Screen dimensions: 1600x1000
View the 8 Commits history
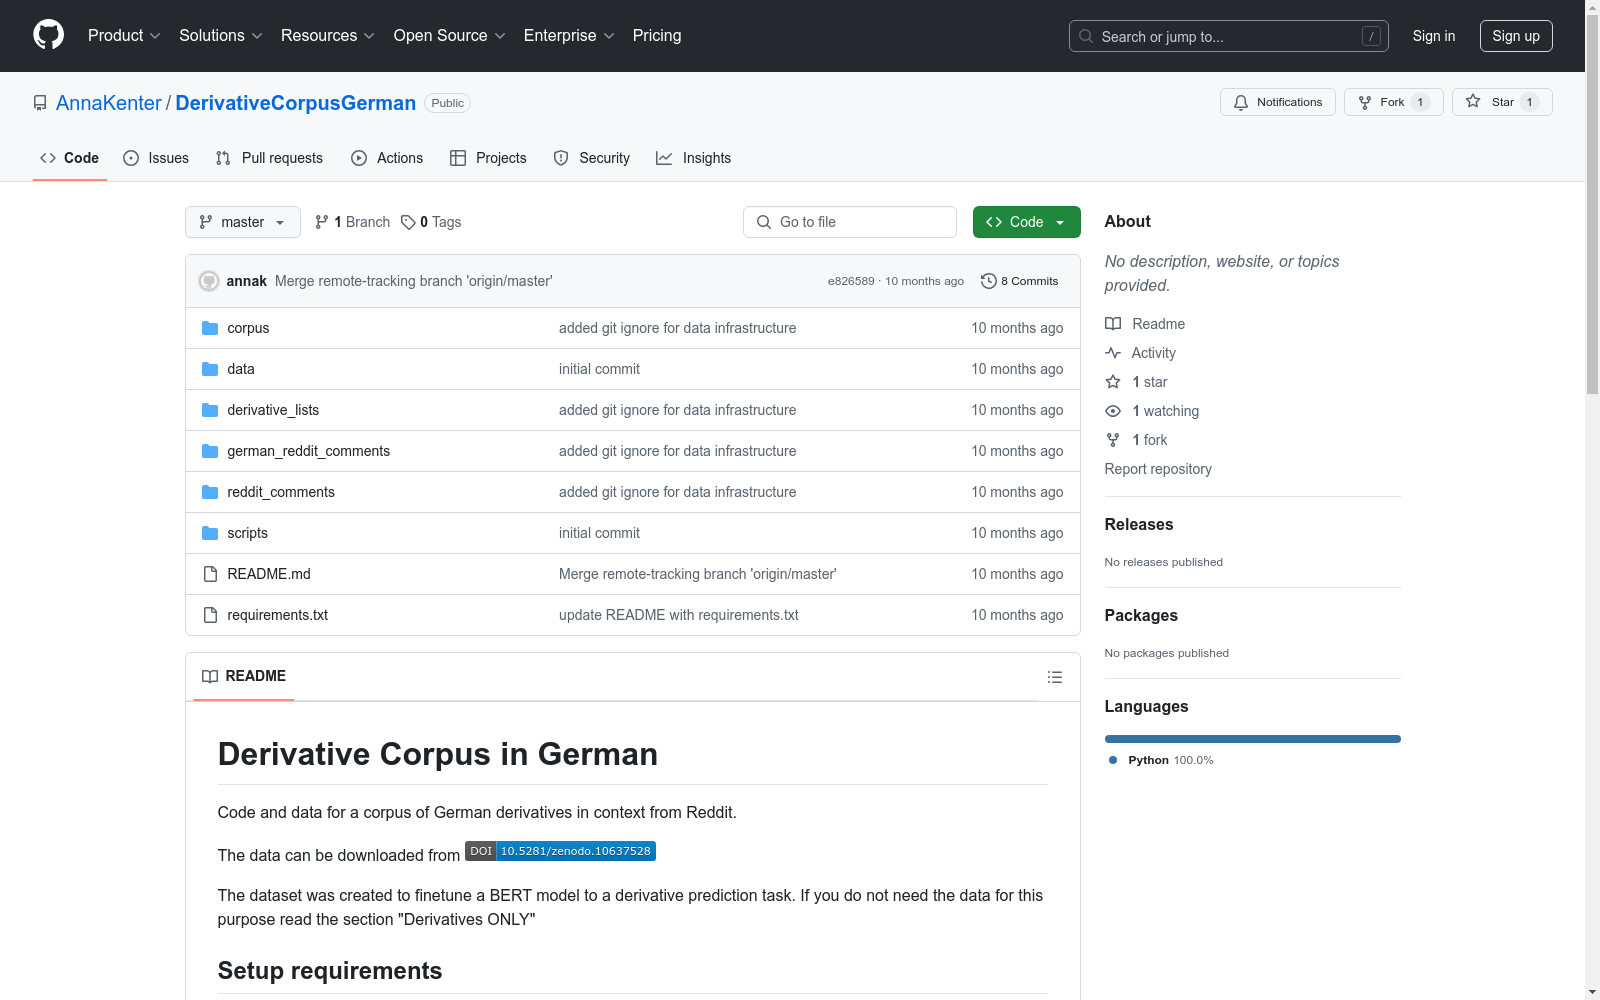pyautogui.click(x=1020, y=281)
